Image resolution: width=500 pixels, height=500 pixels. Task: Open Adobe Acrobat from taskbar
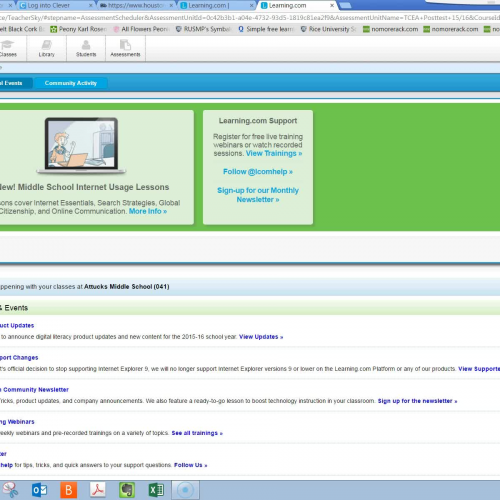pos(98,490)
